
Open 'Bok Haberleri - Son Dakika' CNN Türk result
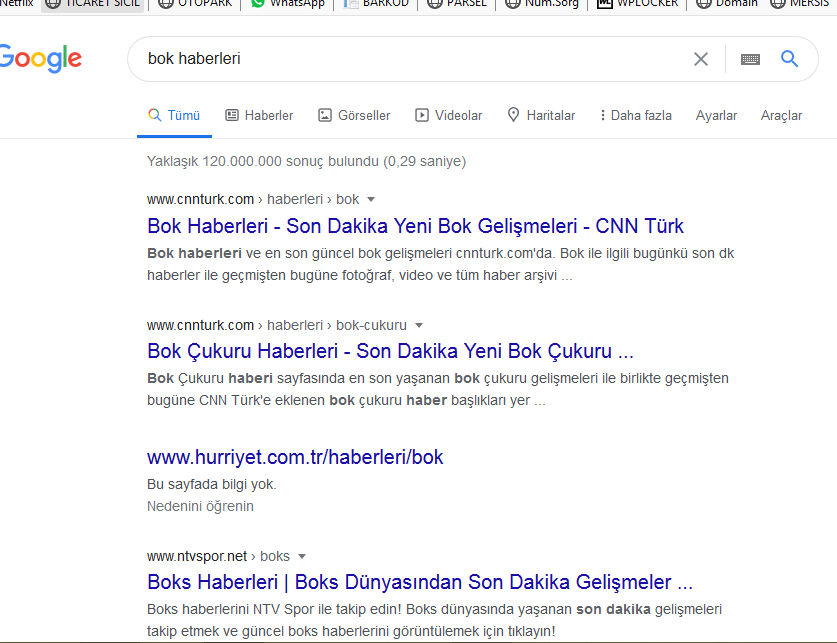coord(415,226)
